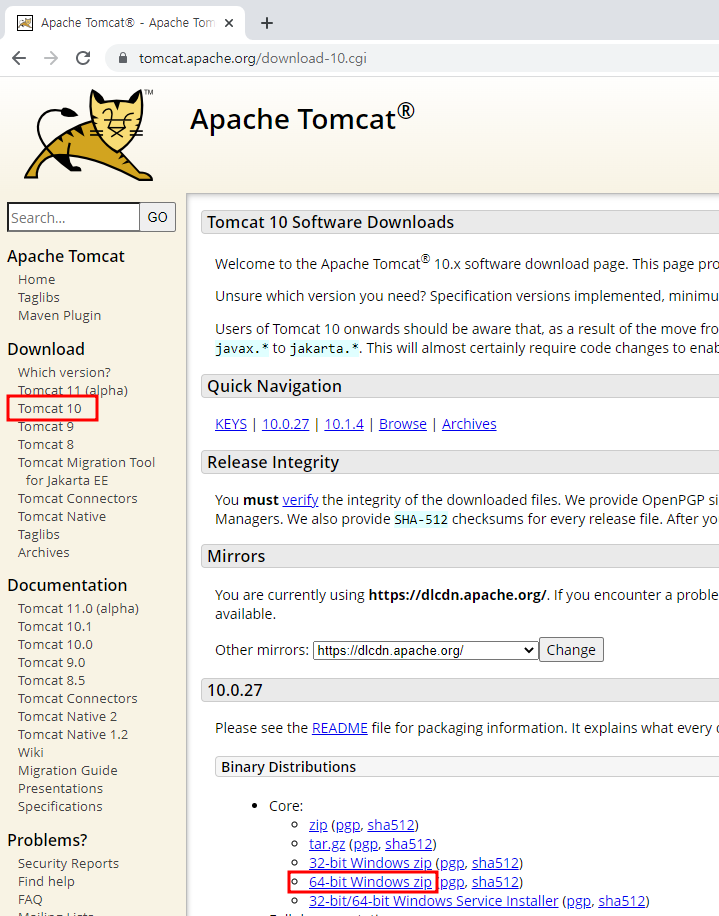Open Taglibs in Download section
Screen dimensions: 719x916
click(39, 535)
